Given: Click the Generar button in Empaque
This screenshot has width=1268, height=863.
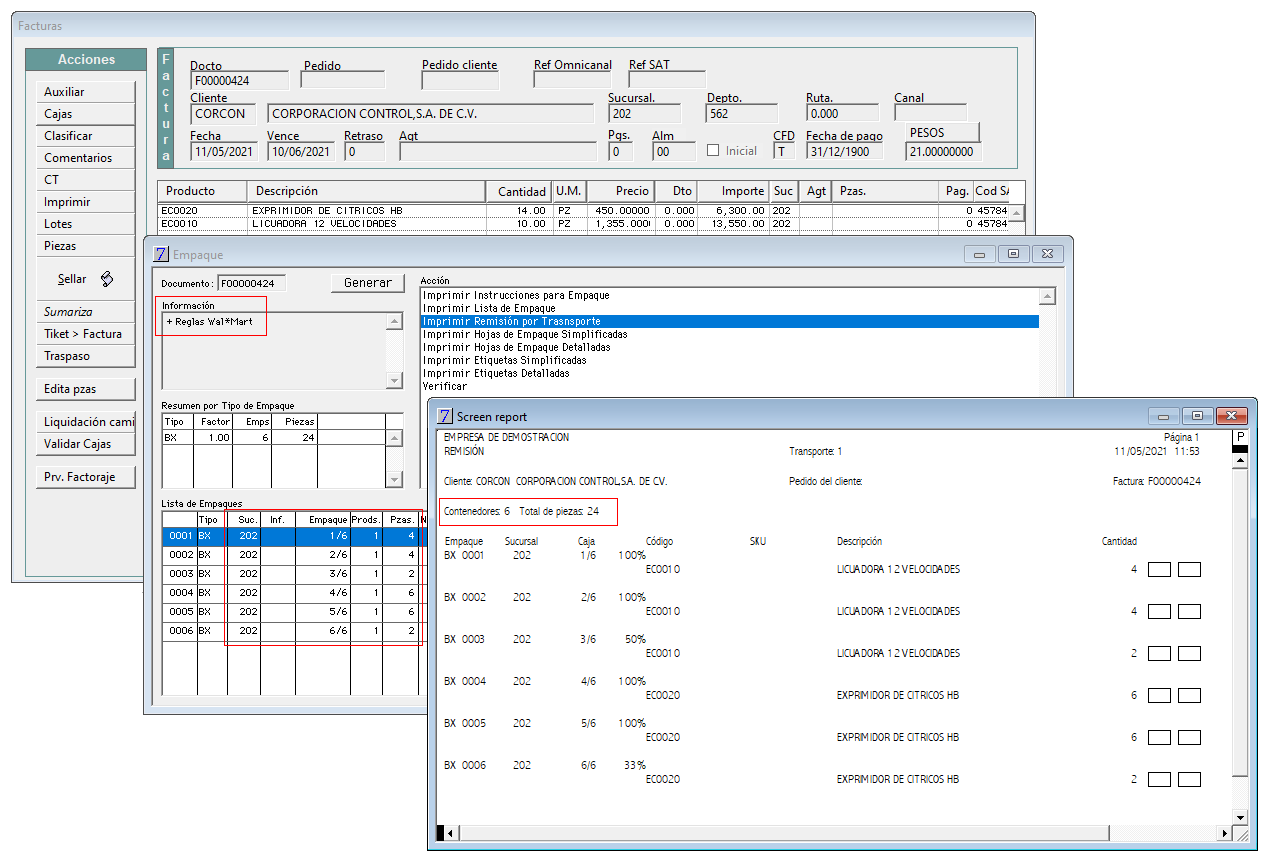Looking at the screenshot, I should 368,283.
